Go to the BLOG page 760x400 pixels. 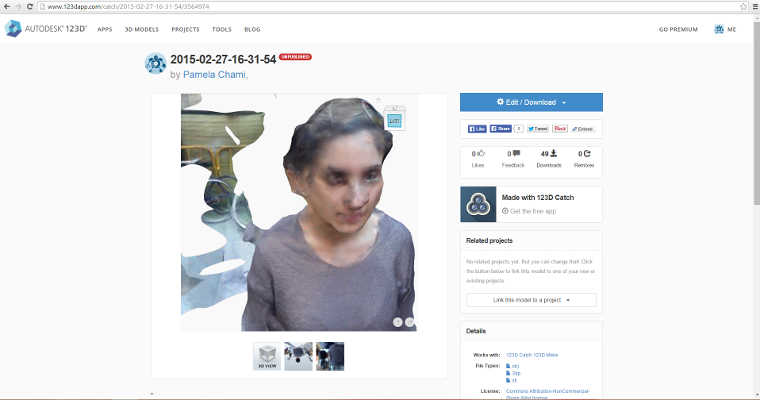pos(252,30)
